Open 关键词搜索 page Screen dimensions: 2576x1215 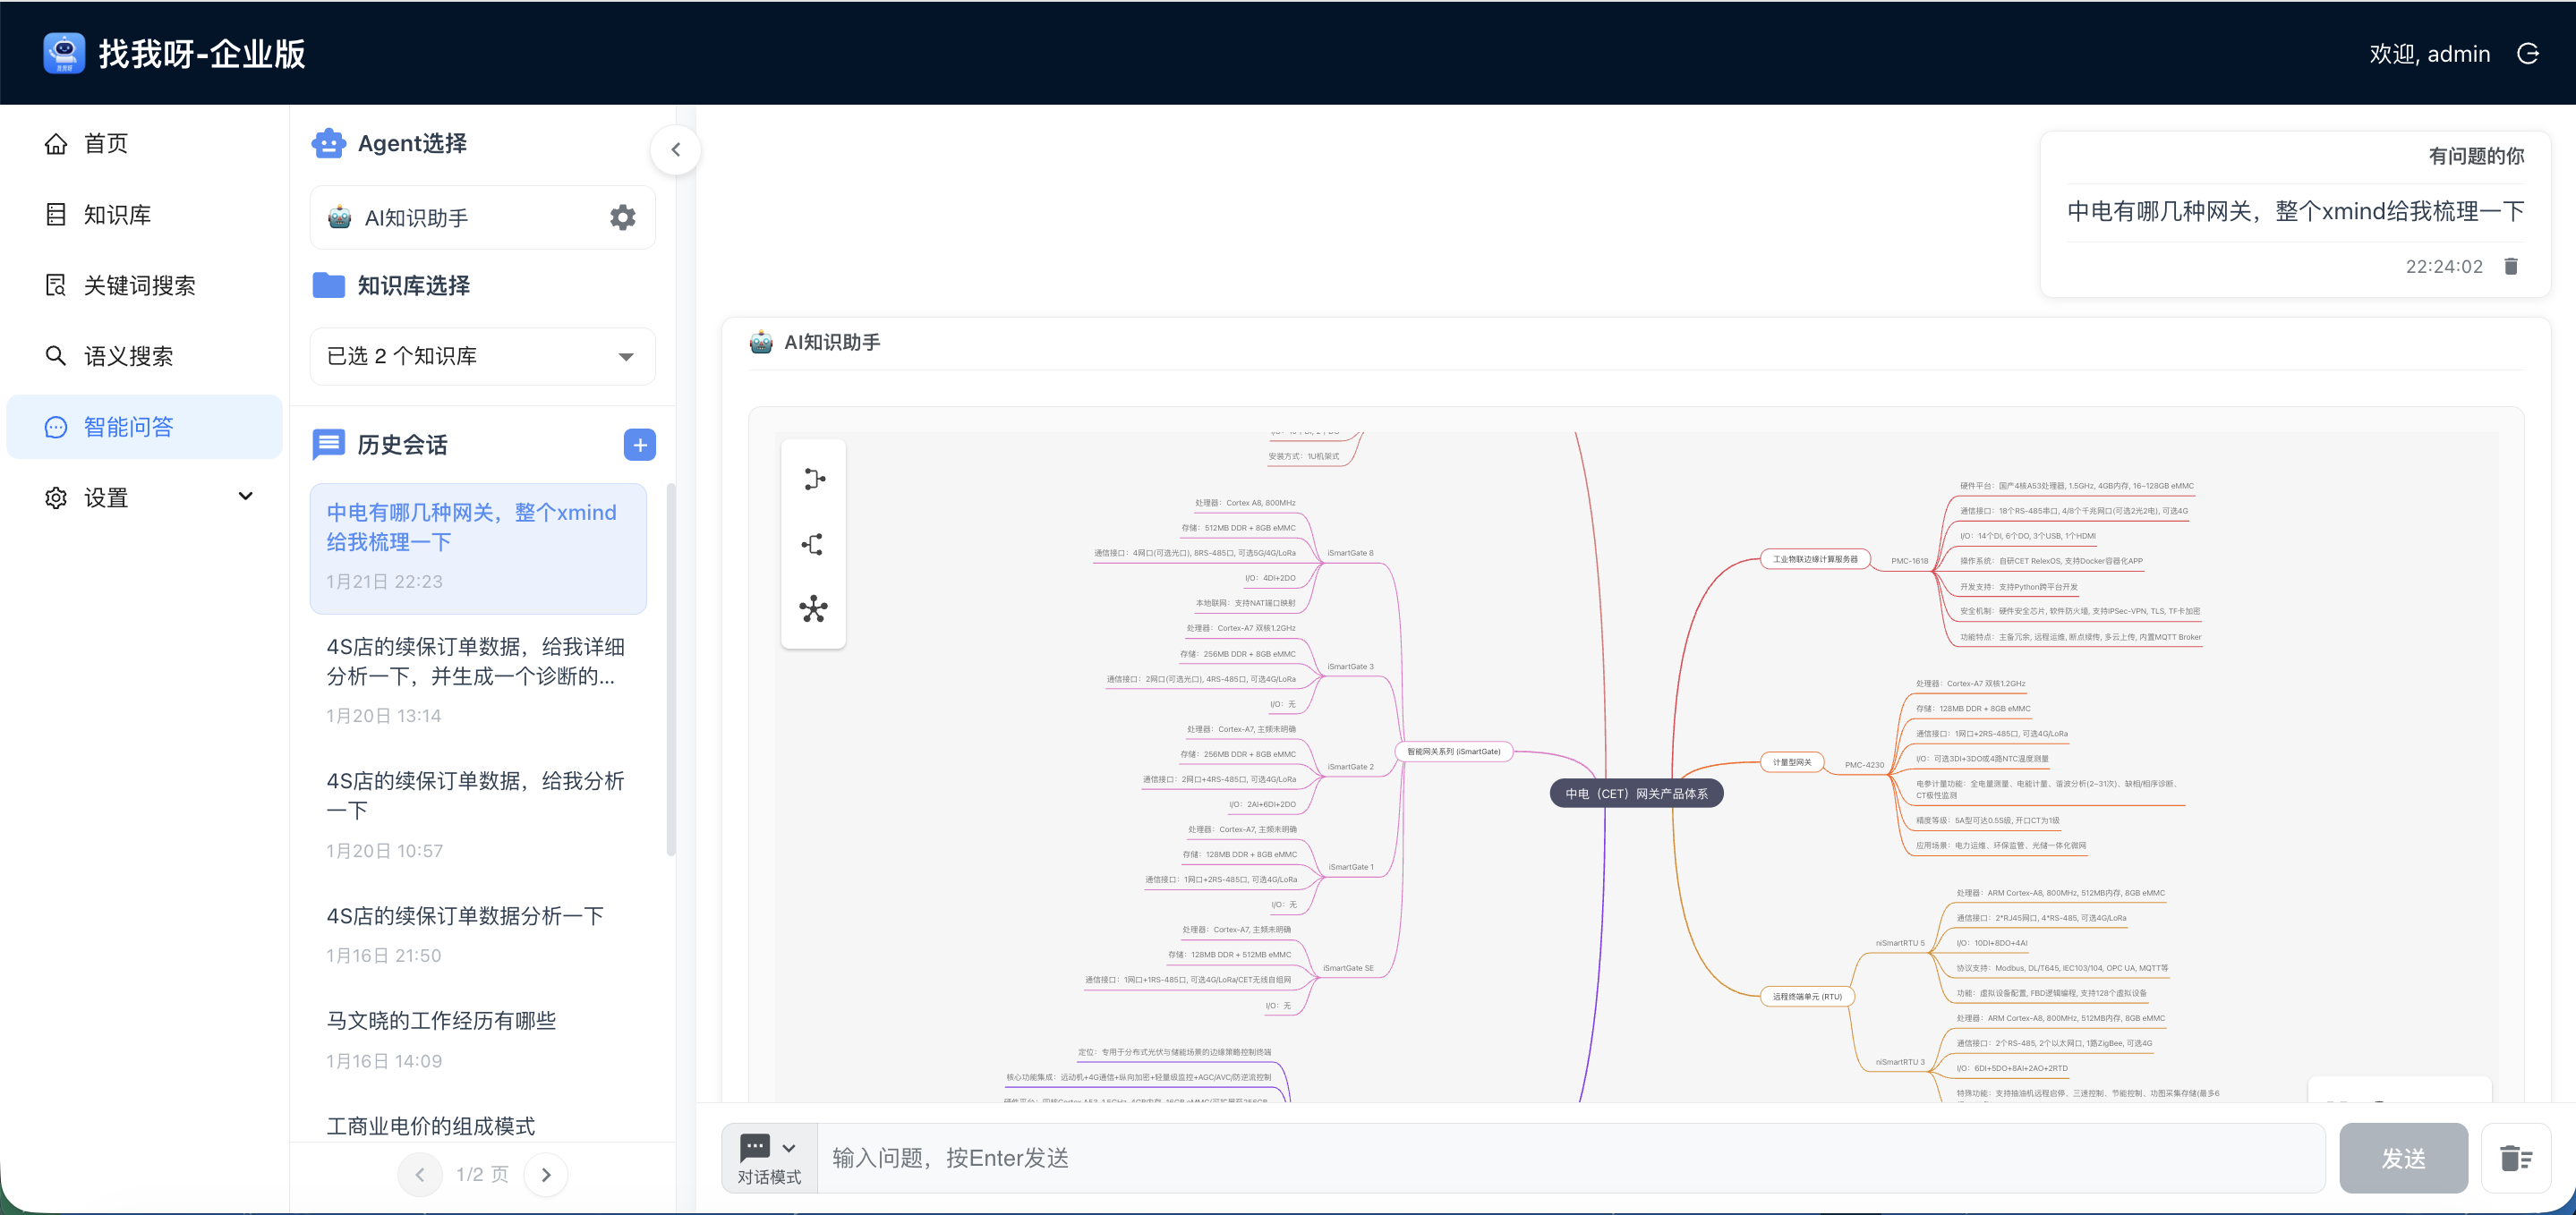click(139, 285)
